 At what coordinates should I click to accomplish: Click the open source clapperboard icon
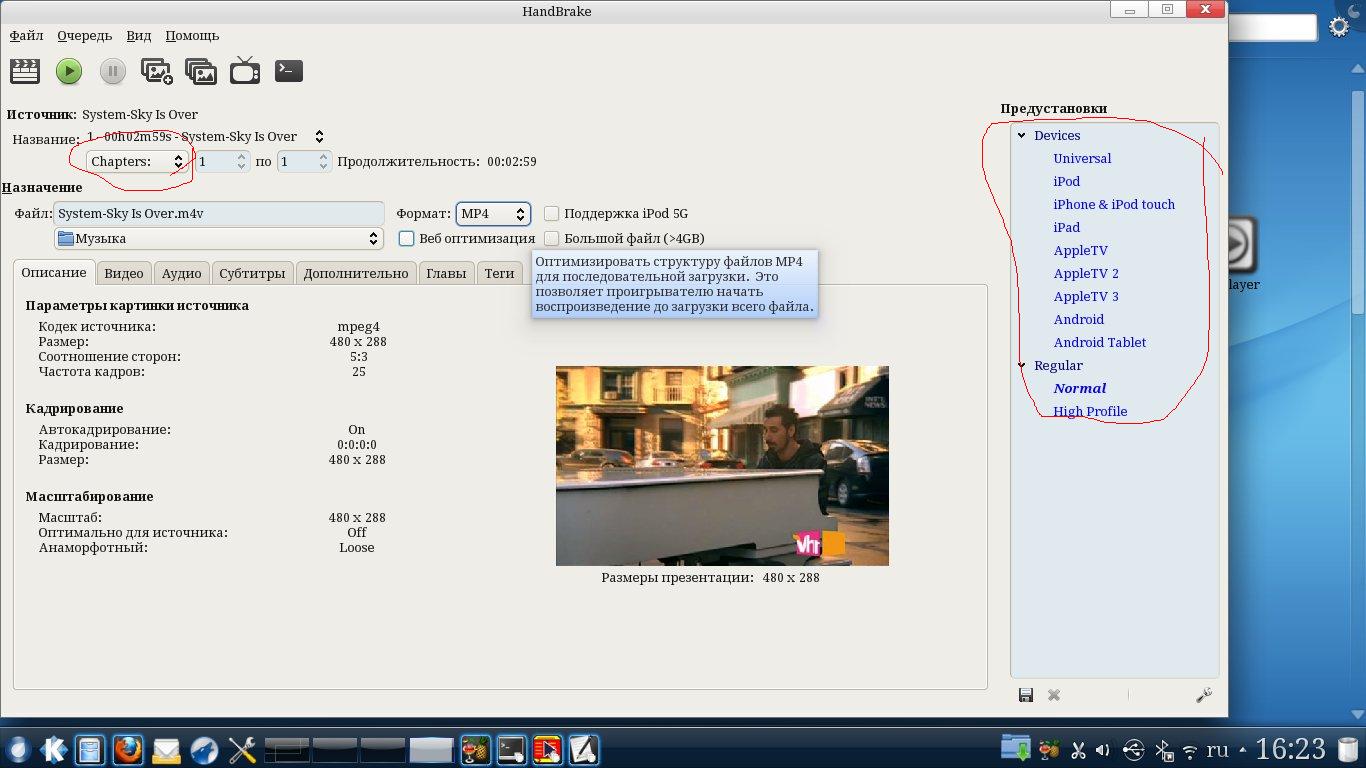(x=25, y=71)
